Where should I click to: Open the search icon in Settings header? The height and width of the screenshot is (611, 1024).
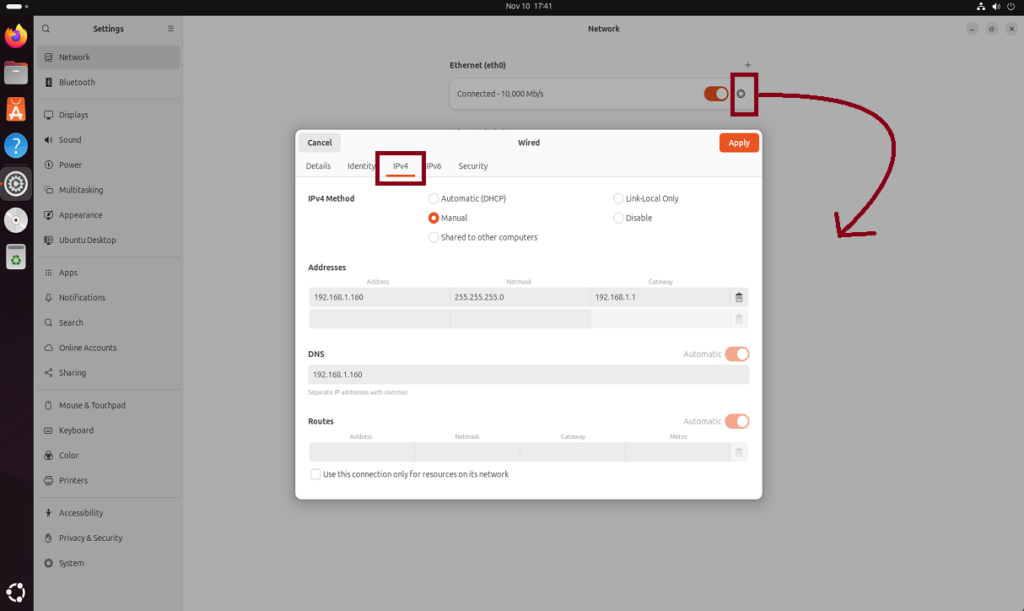click(46, 29)
